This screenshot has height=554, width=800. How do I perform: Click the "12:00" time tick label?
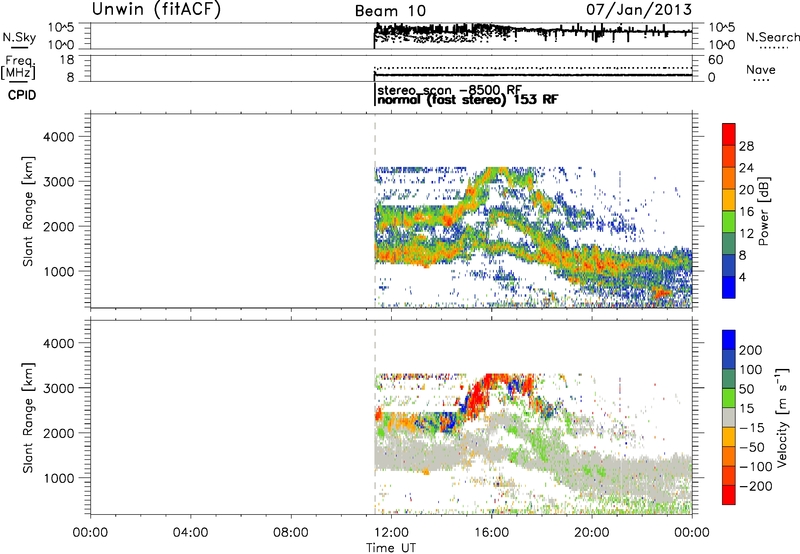pyautogui.click(x=391, y=533)
